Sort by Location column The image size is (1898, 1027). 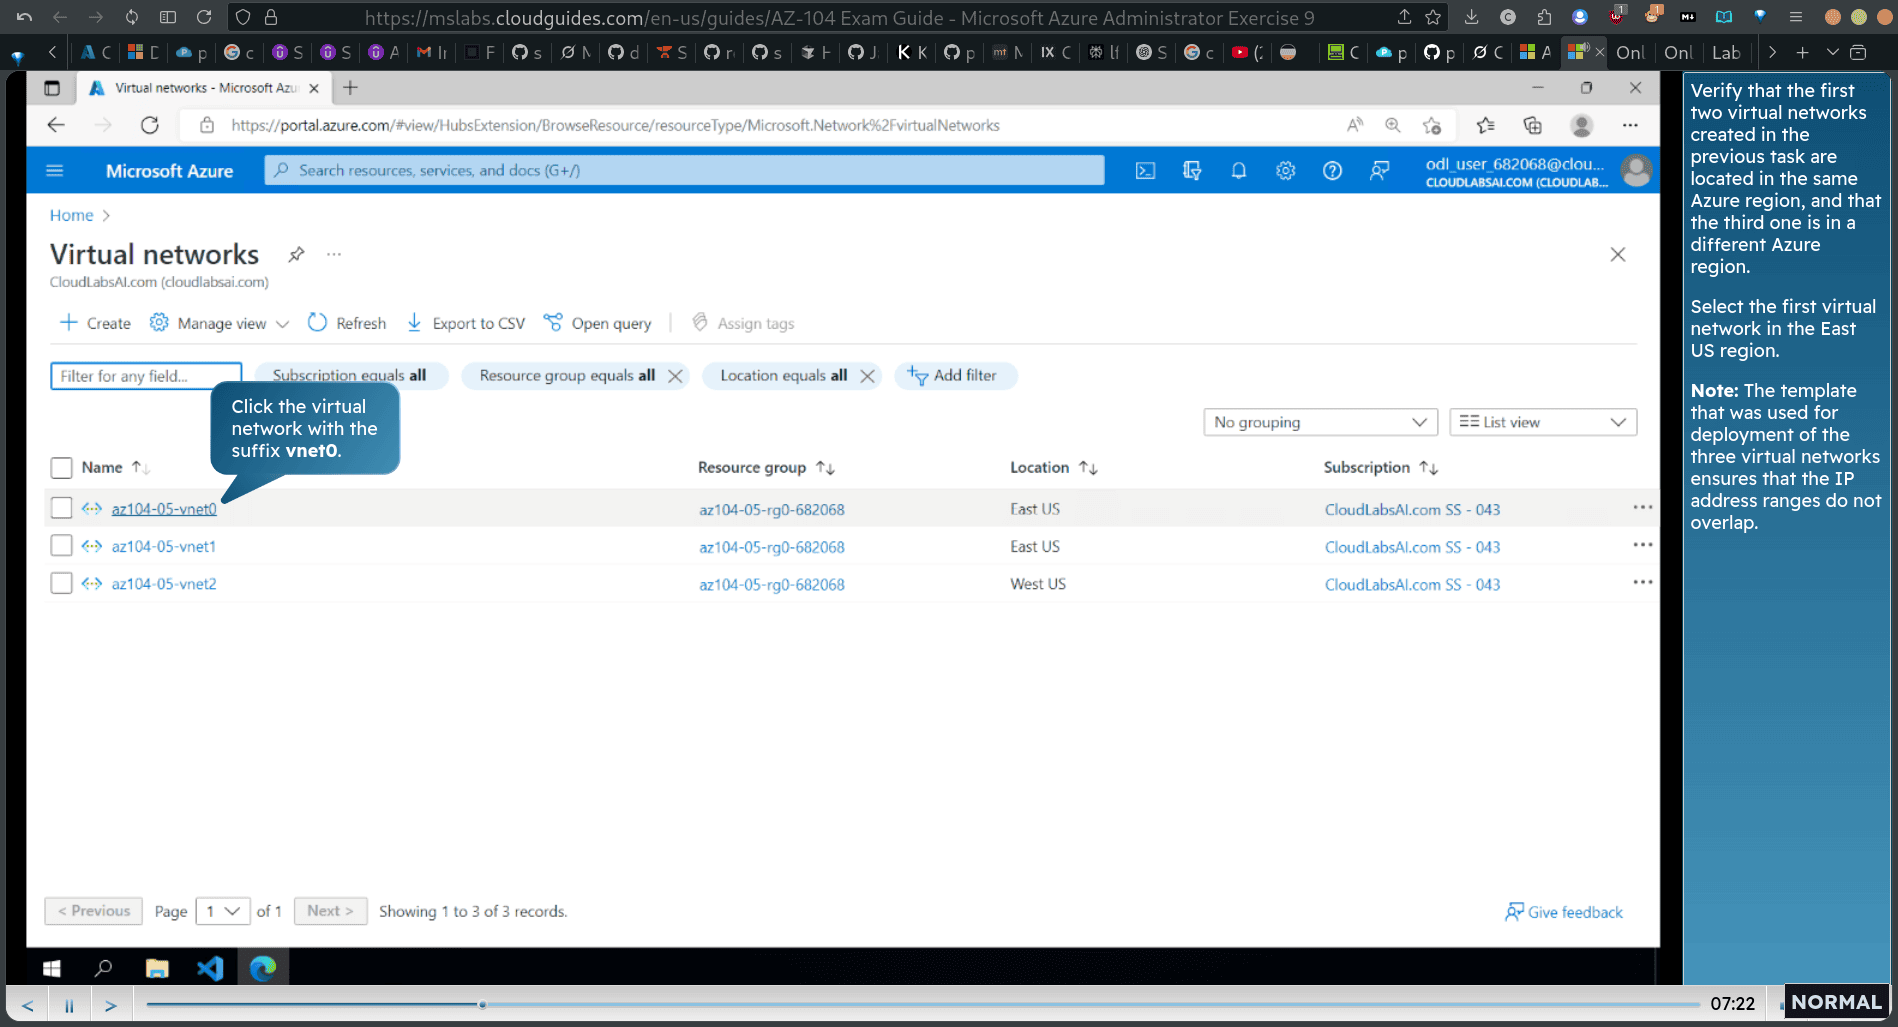(1053, 467)
